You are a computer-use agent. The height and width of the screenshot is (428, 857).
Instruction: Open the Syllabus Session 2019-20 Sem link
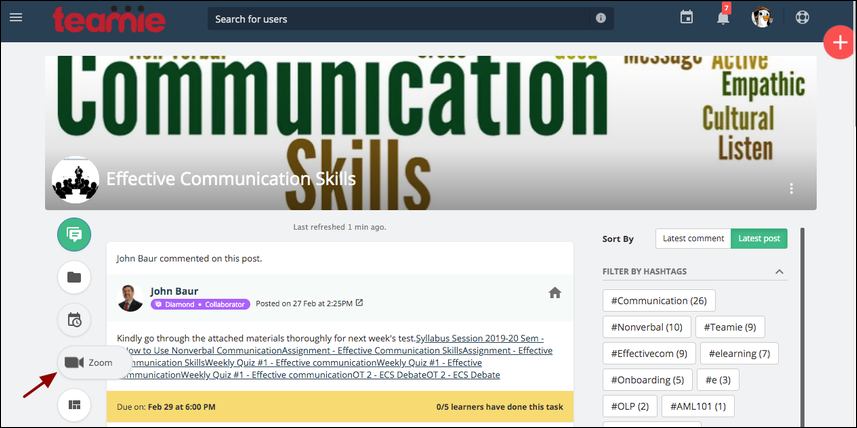[x=480, y=338]
